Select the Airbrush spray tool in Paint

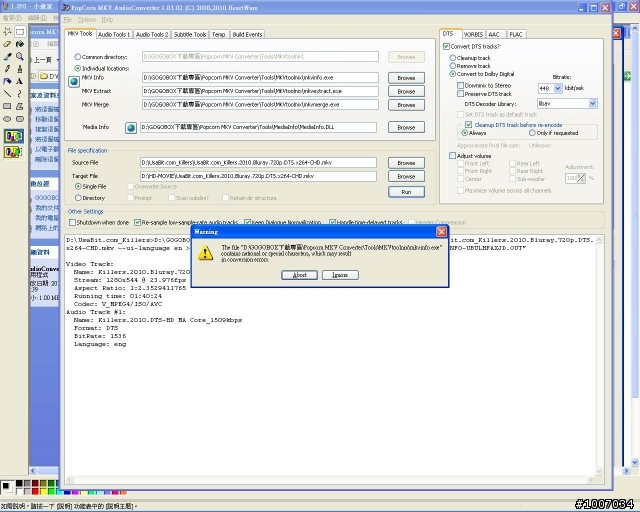[7, 81]
